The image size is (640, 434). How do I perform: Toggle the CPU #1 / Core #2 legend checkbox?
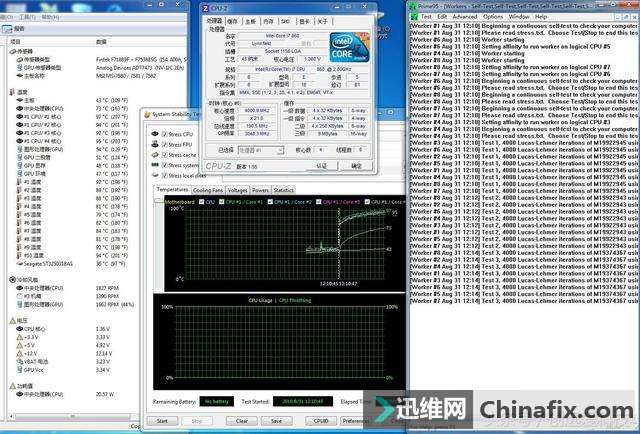pyautogui.click(x=270, y=202)
